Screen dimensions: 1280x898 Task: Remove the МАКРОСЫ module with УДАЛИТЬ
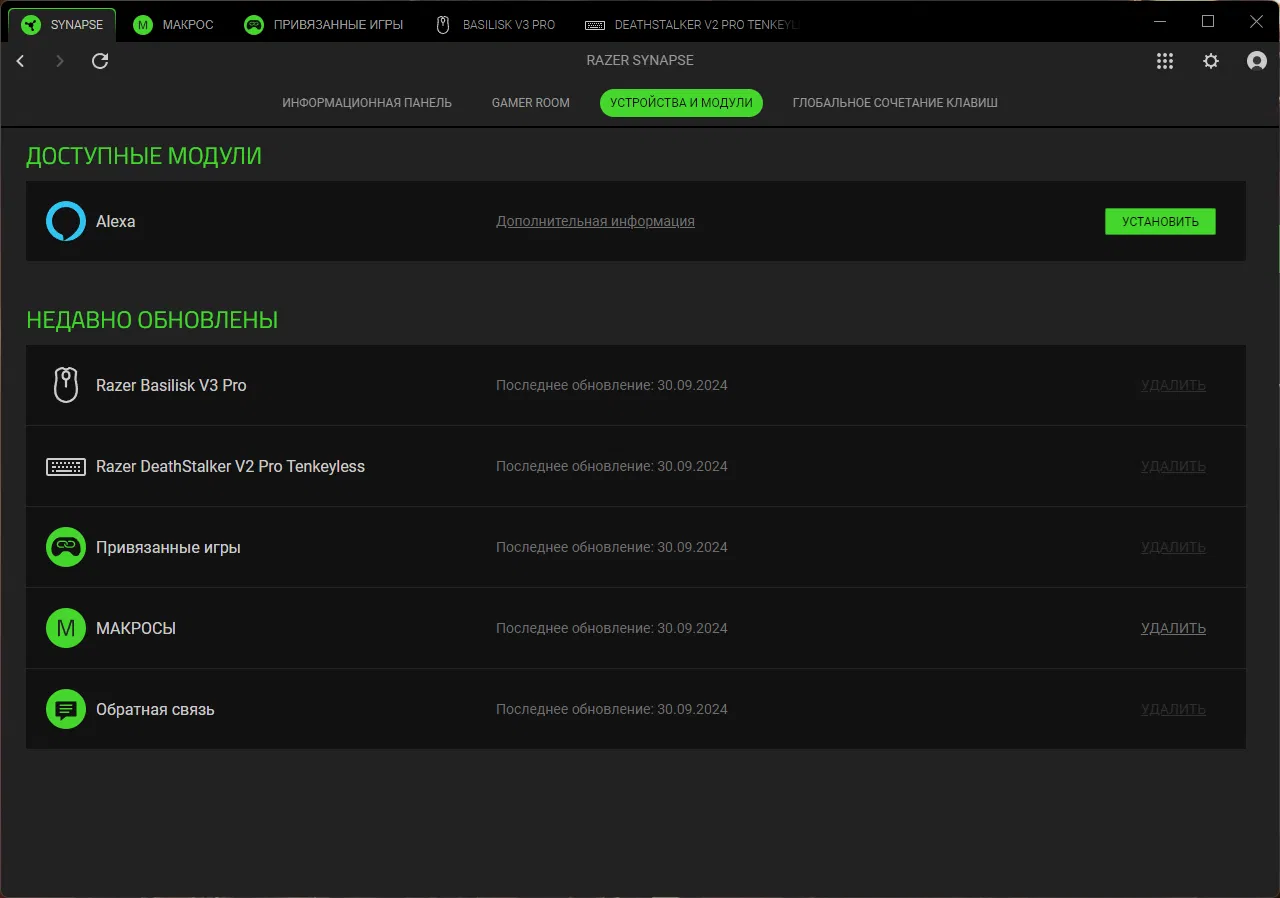pyautogui.click(x=1173, y=628)
